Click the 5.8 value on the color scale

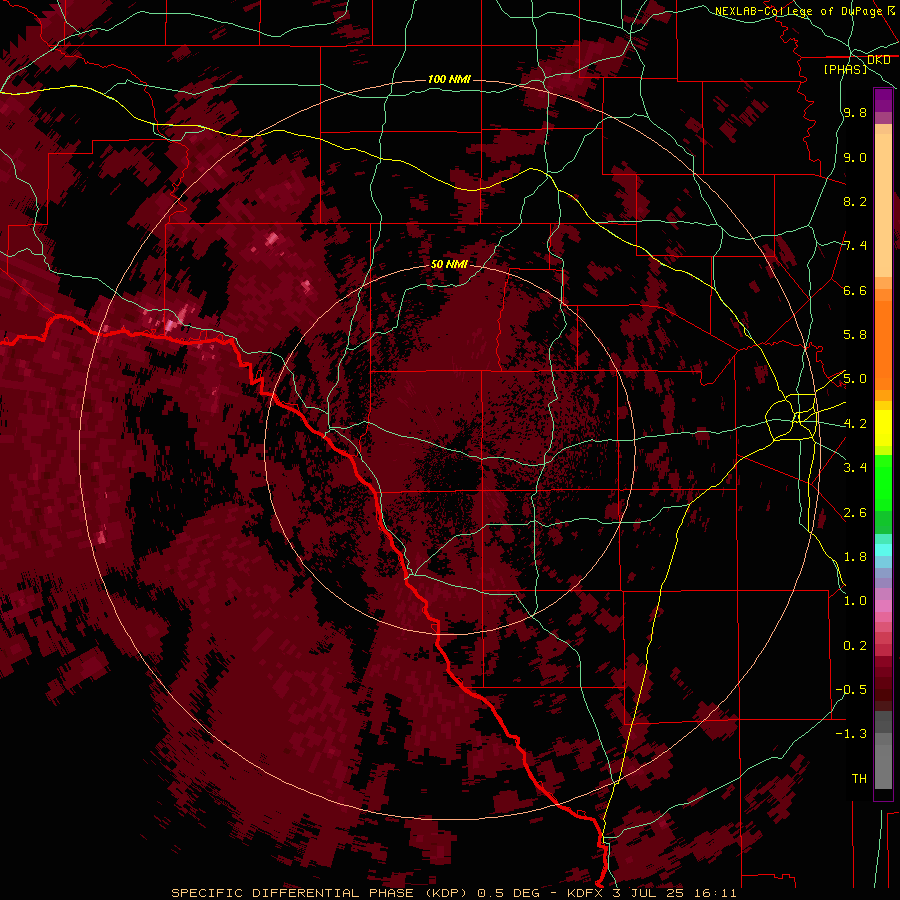855,335
